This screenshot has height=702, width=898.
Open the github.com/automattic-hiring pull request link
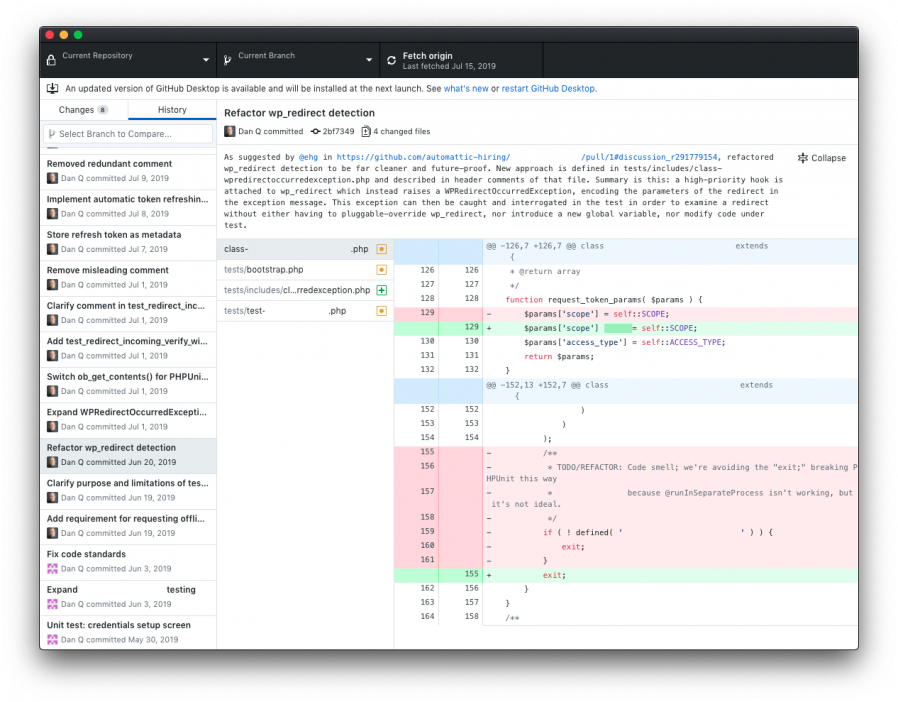(527, 157)
